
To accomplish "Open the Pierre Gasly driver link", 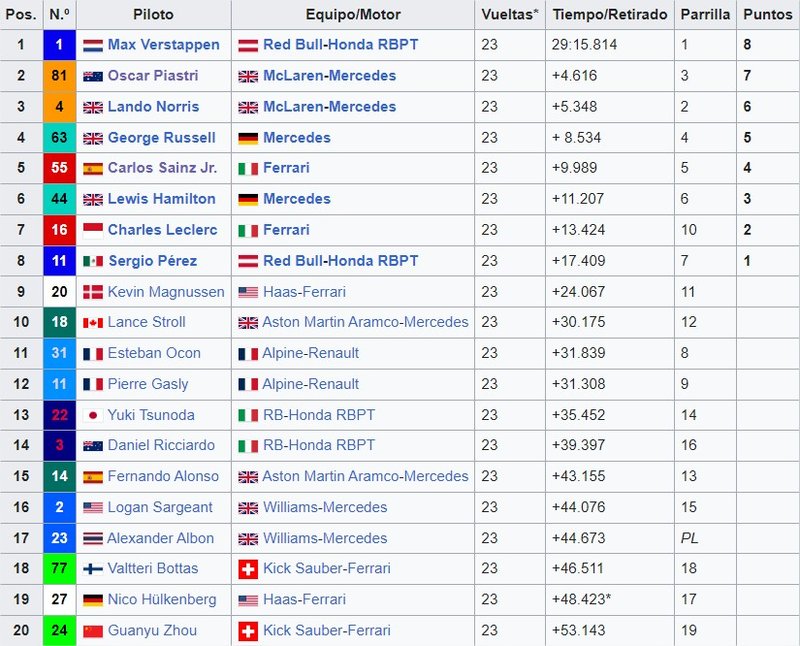I will pos(147,384).
